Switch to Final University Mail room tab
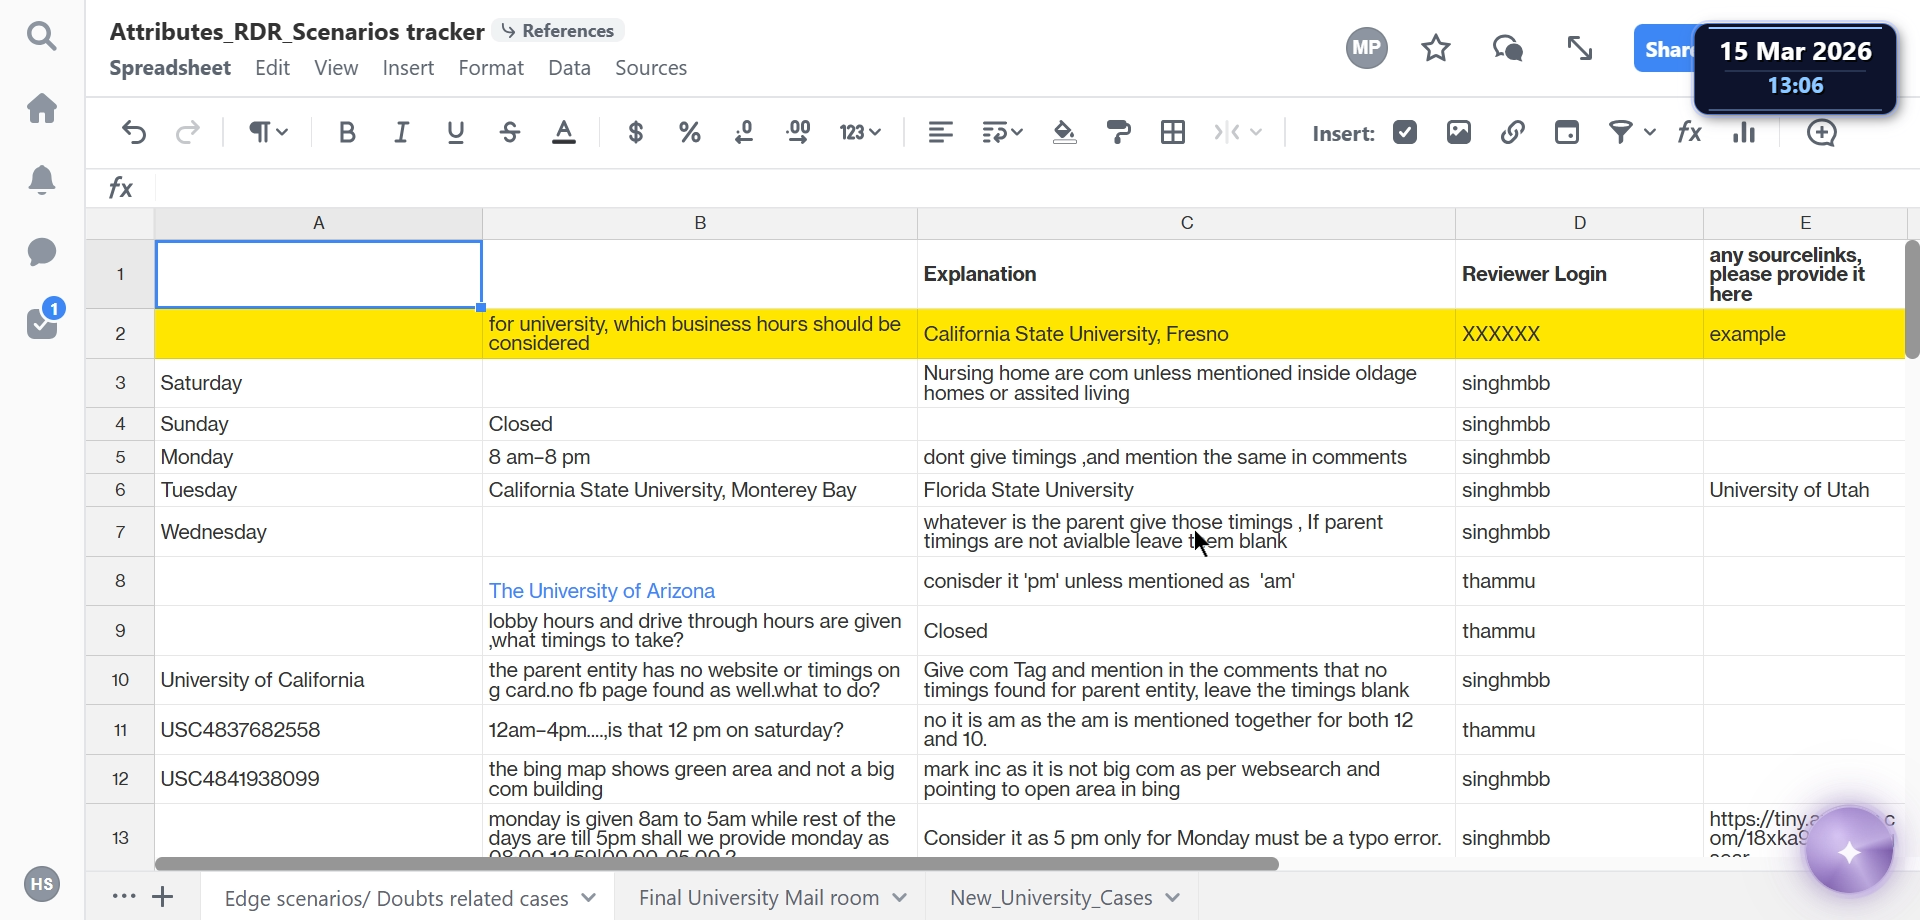 click(x=758, y=898)
